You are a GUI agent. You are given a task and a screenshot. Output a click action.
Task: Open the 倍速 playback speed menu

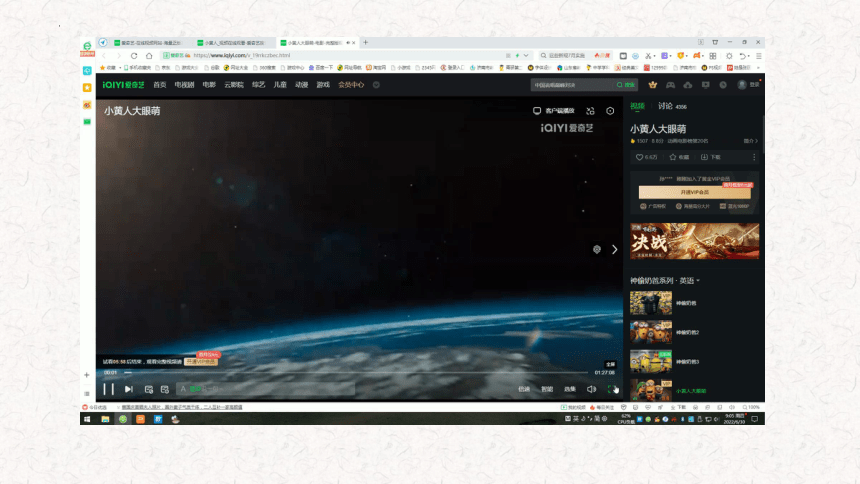[x=524, y=389]
